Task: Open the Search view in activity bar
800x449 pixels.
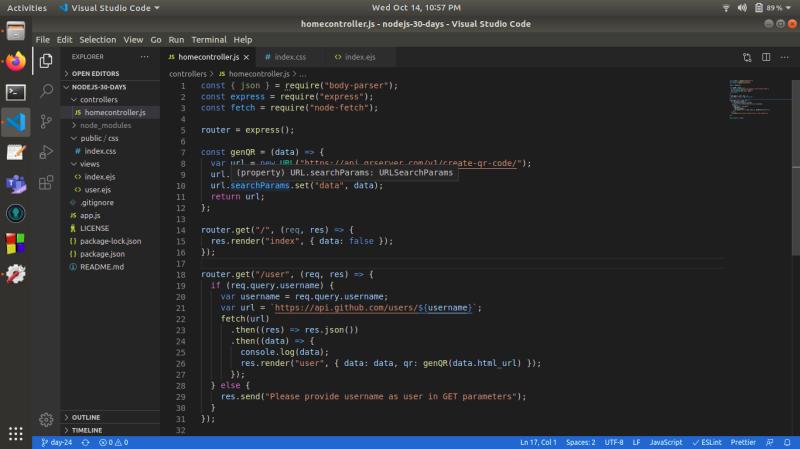Action: (46, 91)
